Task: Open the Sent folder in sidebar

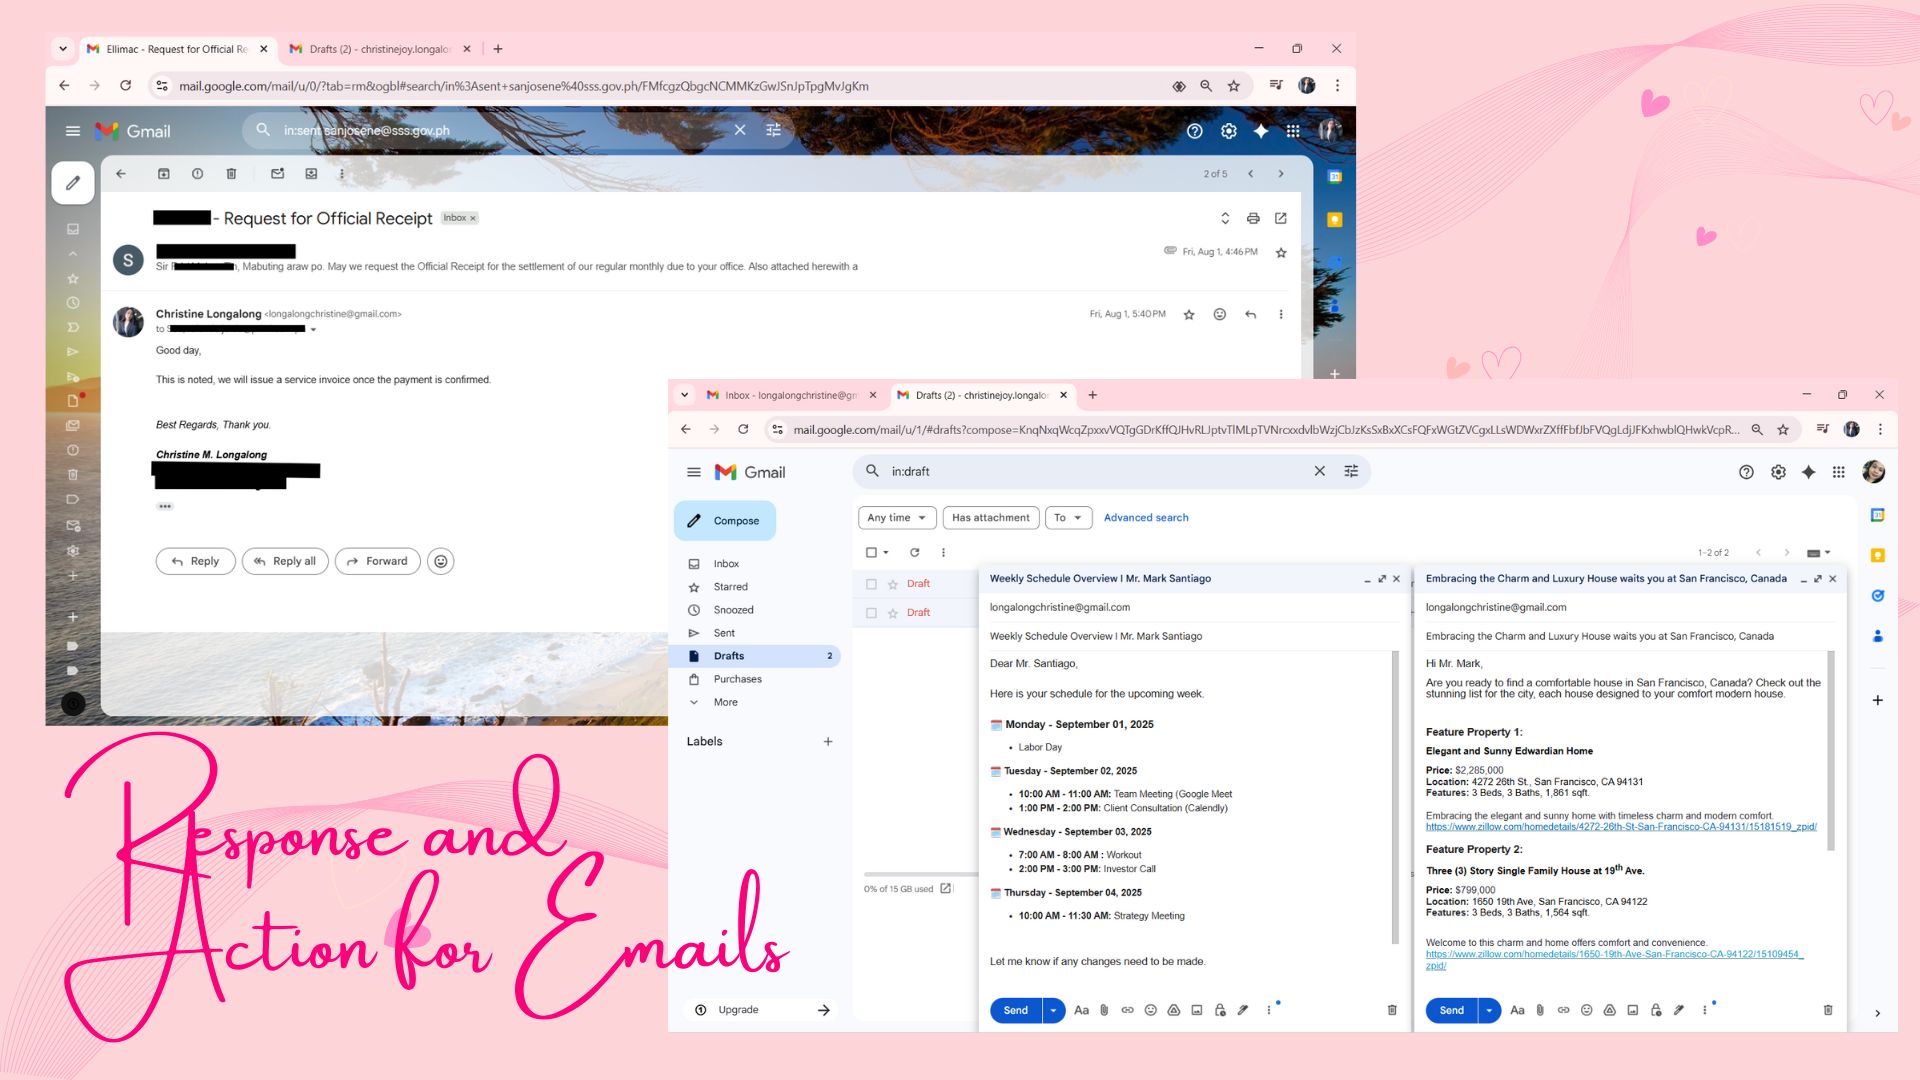Action: coord(724,633)
